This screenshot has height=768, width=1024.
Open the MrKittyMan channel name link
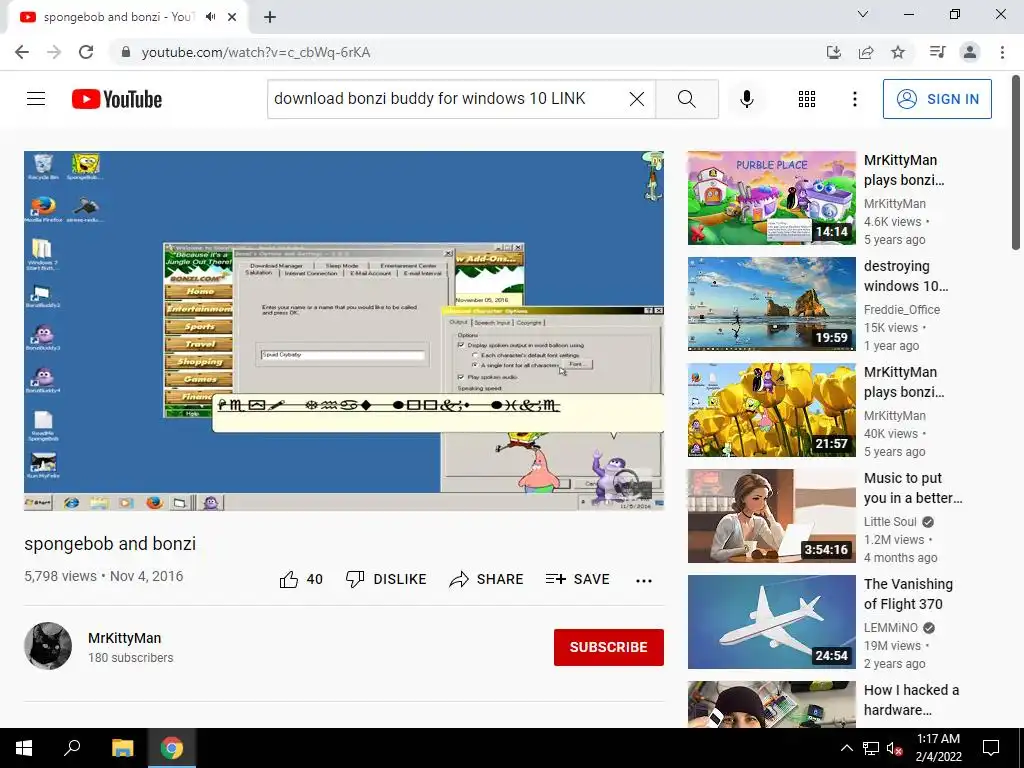pyautogui.click(x=124, y=638)
